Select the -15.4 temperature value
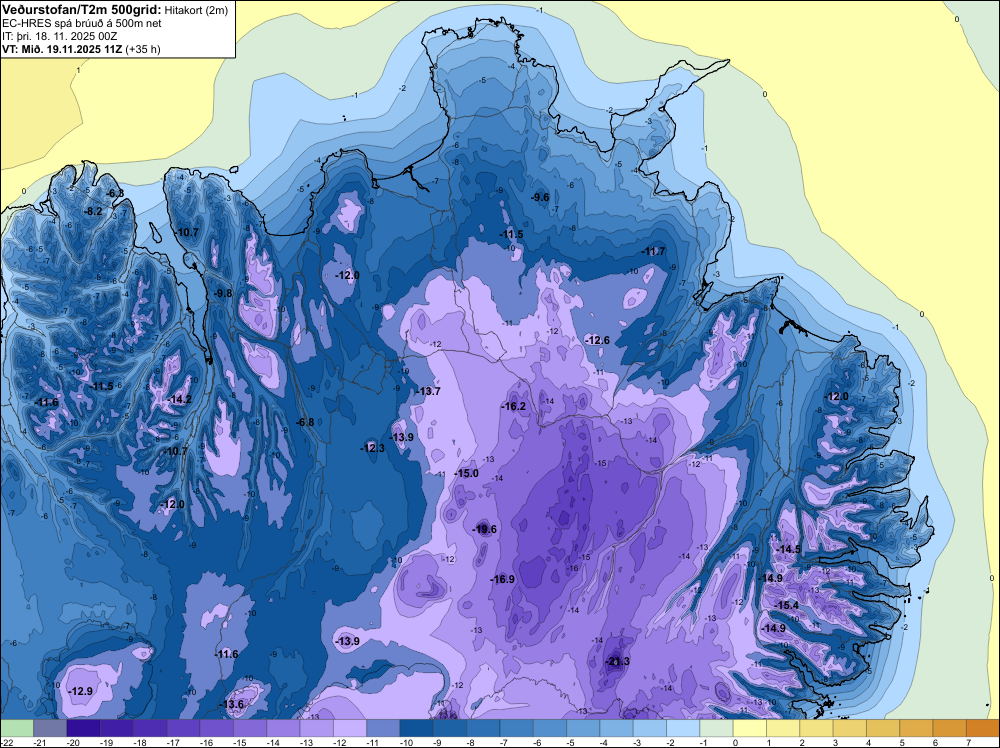 786,605
